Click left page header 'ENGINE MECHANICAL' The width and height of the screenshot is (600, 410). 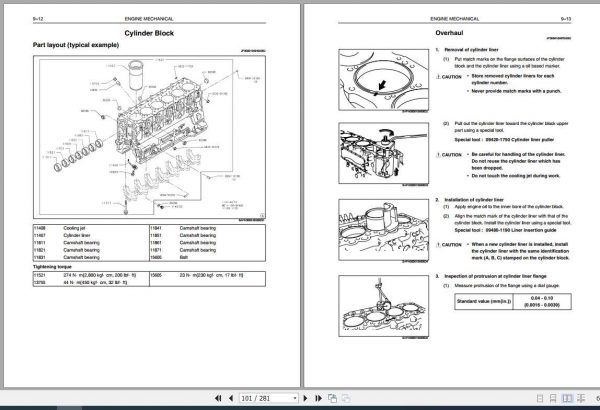(x=149, y=19)
